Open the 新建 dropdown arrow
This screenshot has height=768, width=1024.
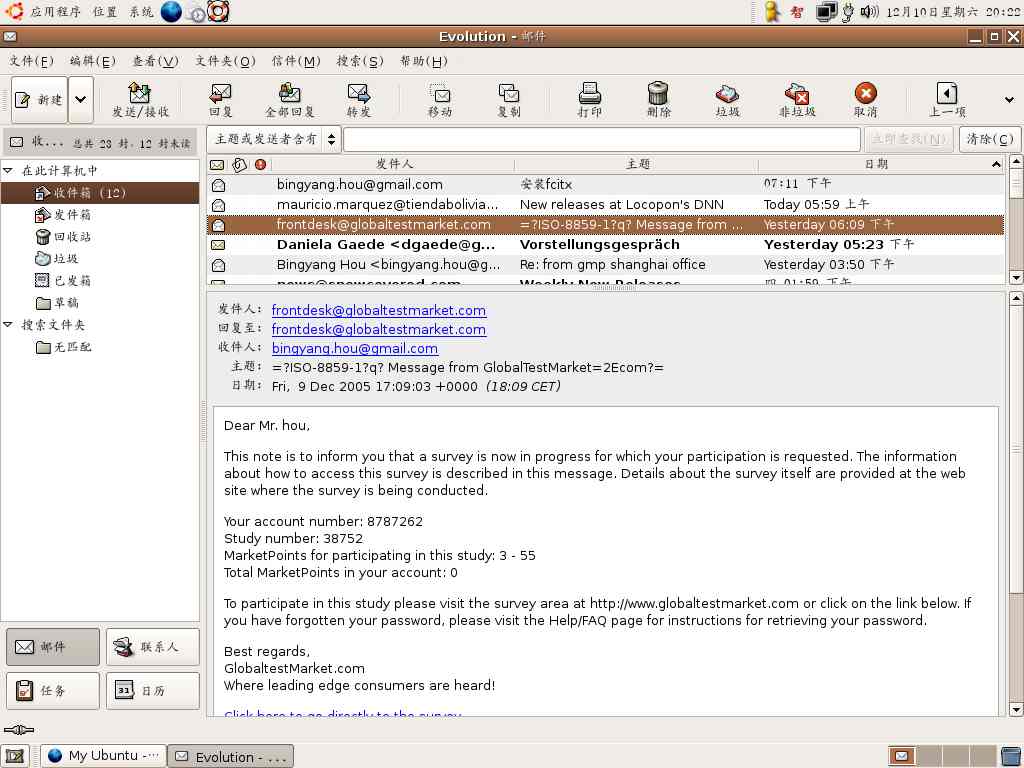click(81, 100)
